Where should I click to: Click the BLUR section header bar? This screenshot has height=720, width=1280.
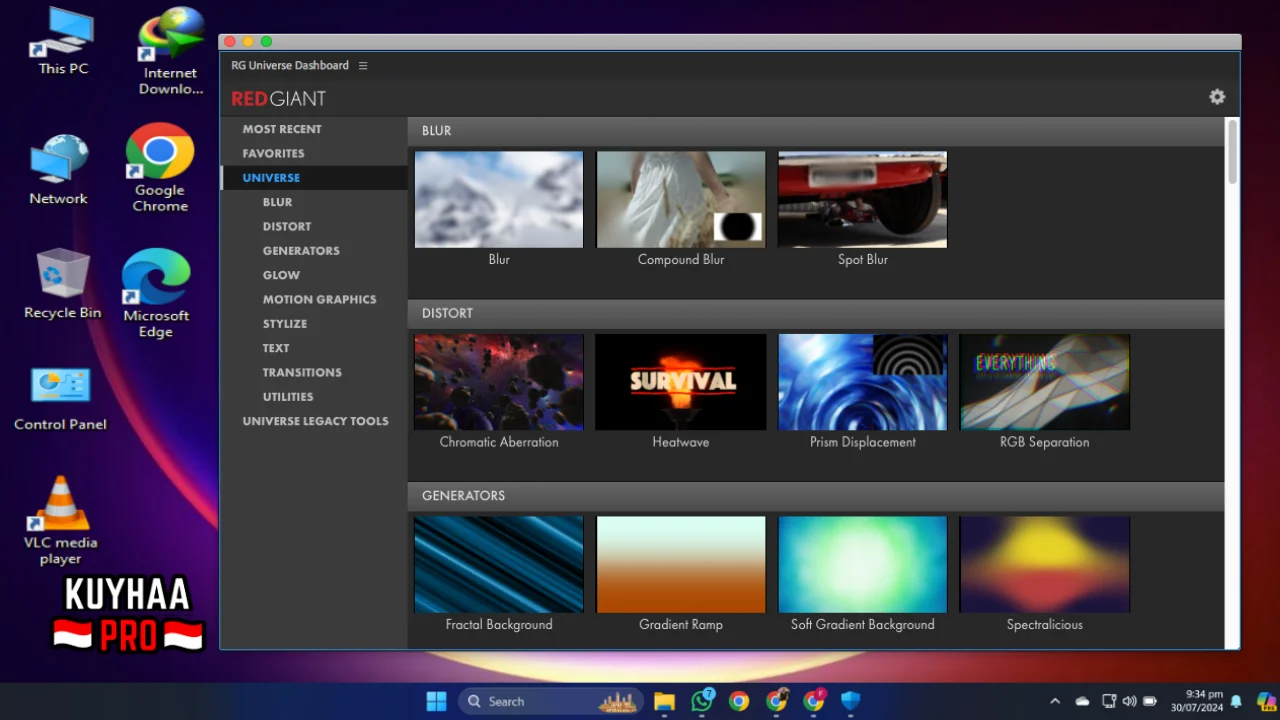point(816,131)
